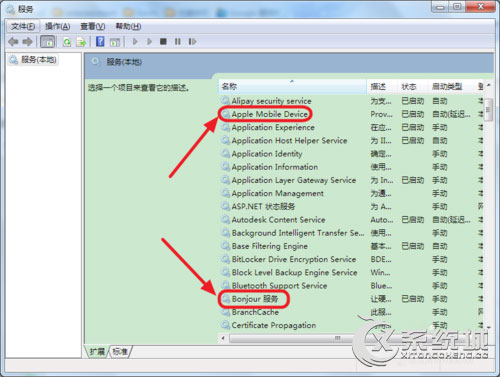Viewport: 500px width, 377px height.
Task: Select BranchCache service row
Action: (x=352, y=312)
